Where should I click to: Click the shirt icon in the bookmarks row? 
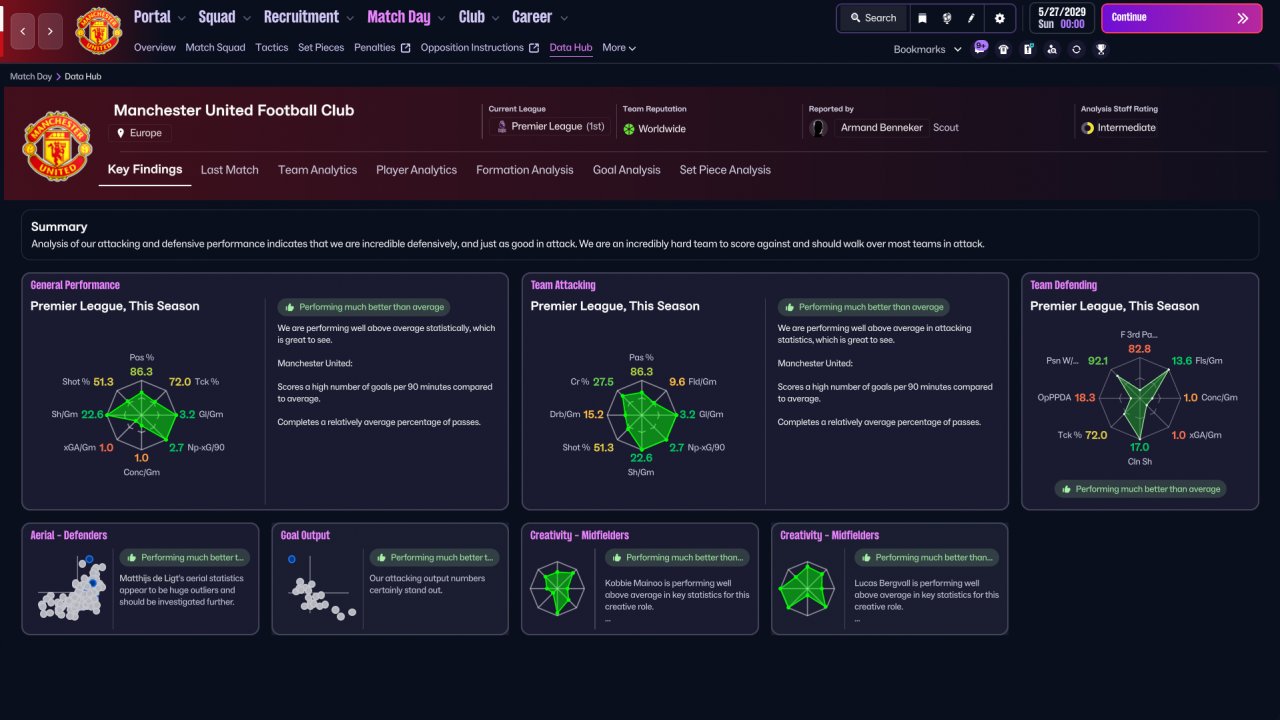[x=1004, y=49]
